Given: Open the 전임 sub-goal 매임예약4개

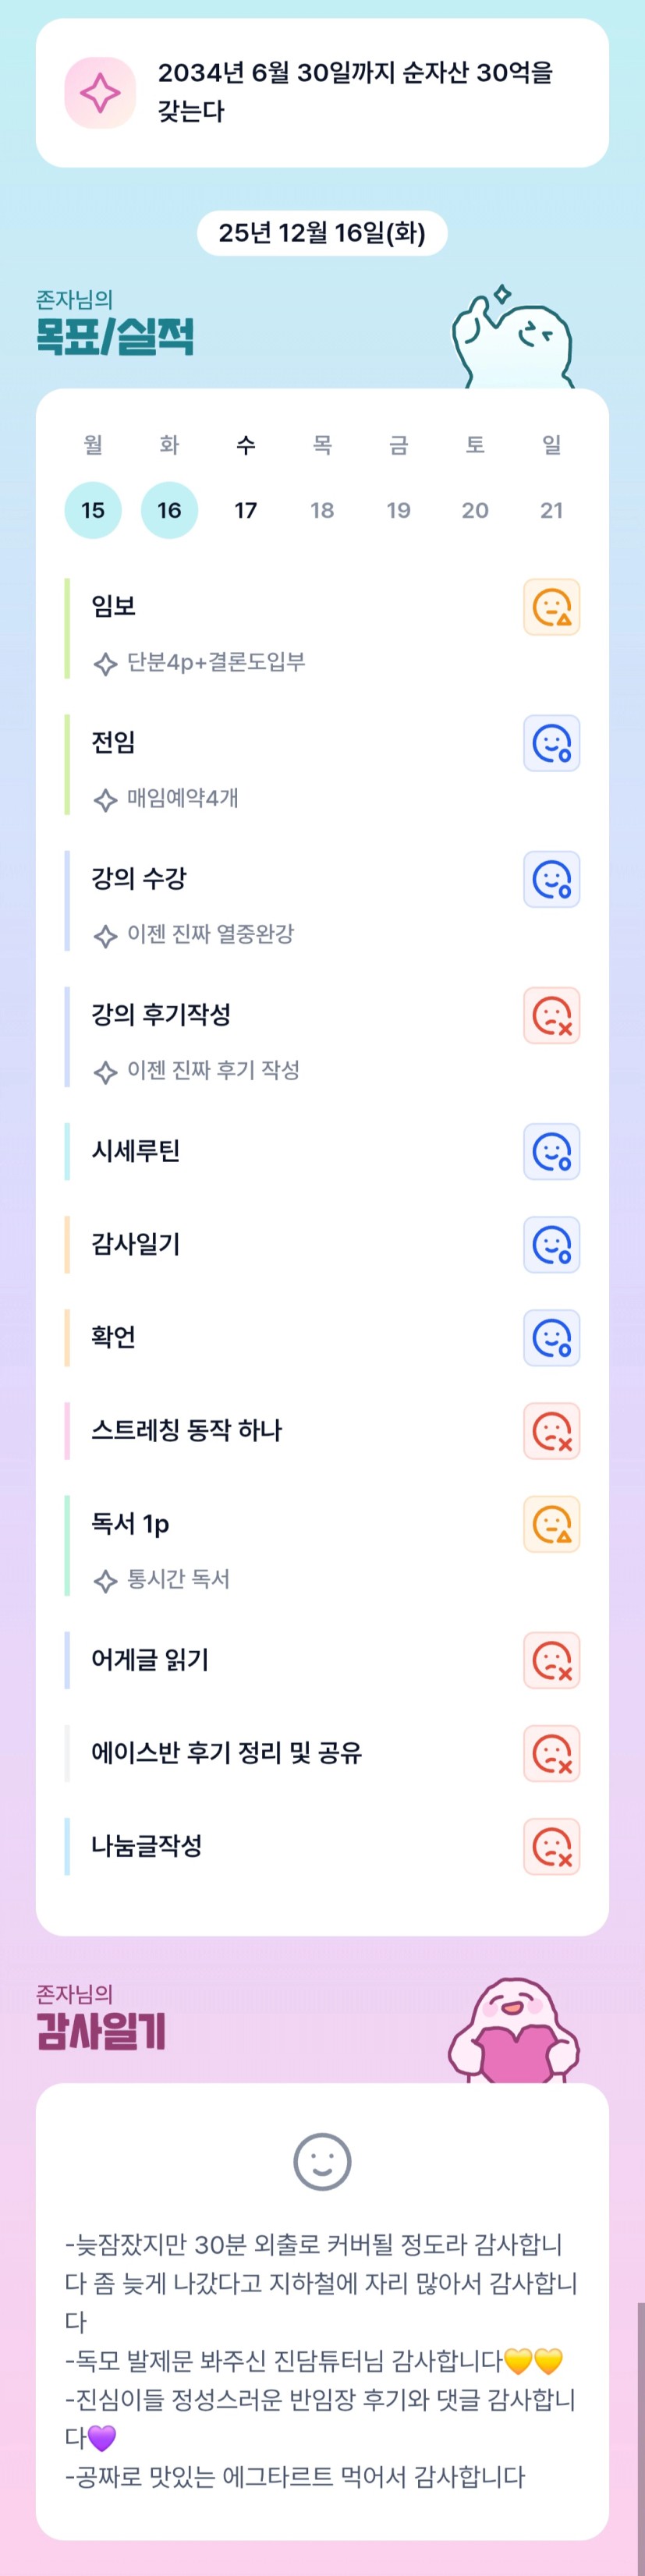Looking at the screenshot, I should [182, 798].
